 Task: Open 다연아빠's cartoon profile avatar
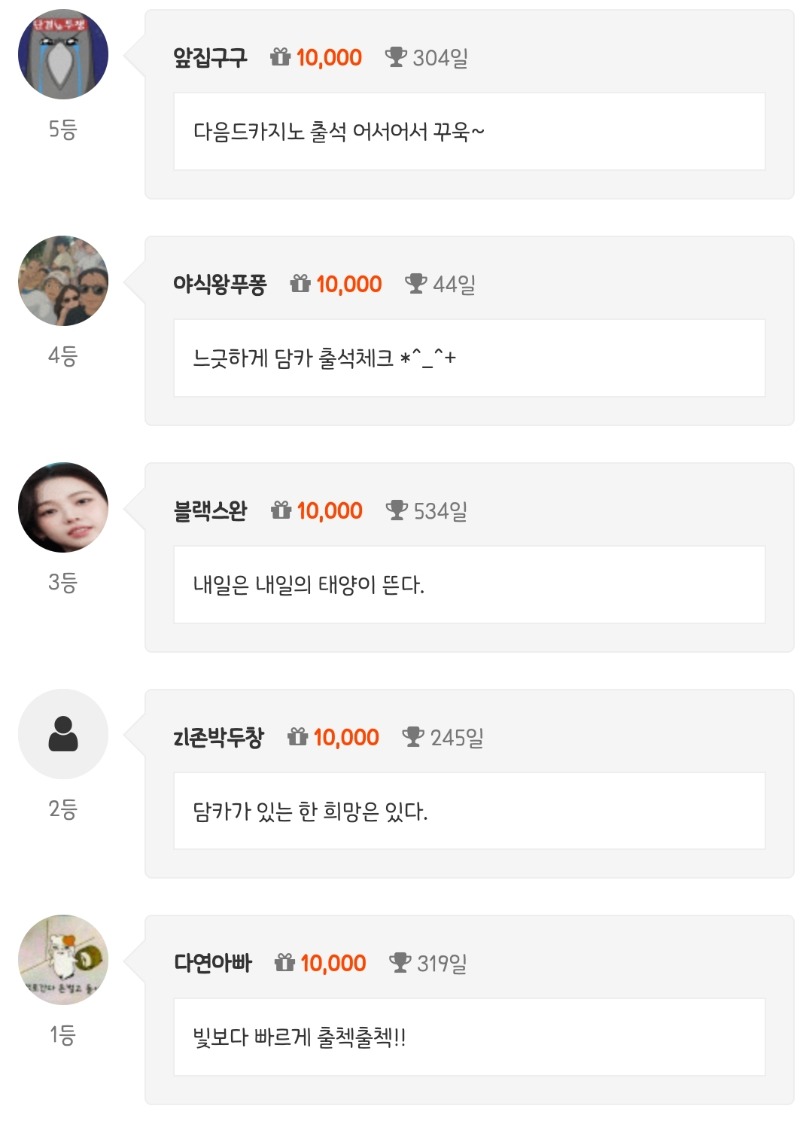tap(63, 960)
